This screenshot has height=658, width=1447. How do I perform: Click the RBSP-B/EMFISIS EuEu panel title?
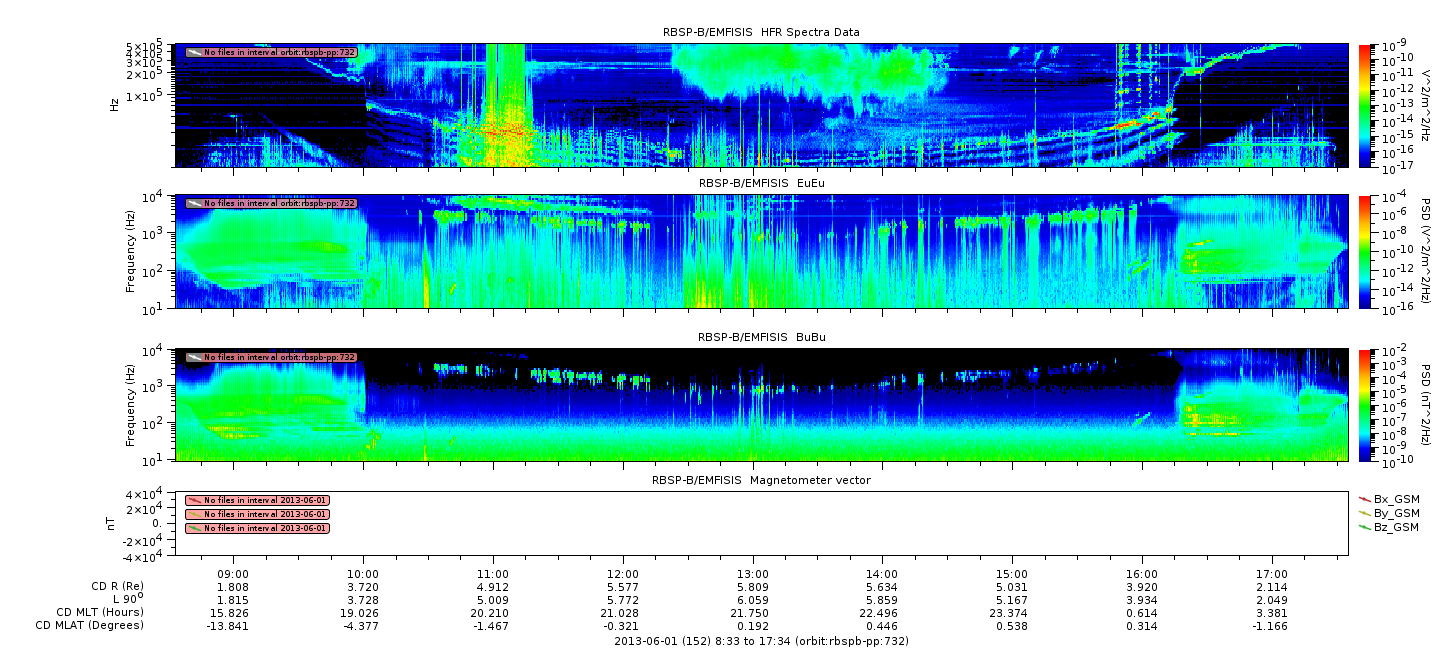pyautogui.click(x=761, y=184)
